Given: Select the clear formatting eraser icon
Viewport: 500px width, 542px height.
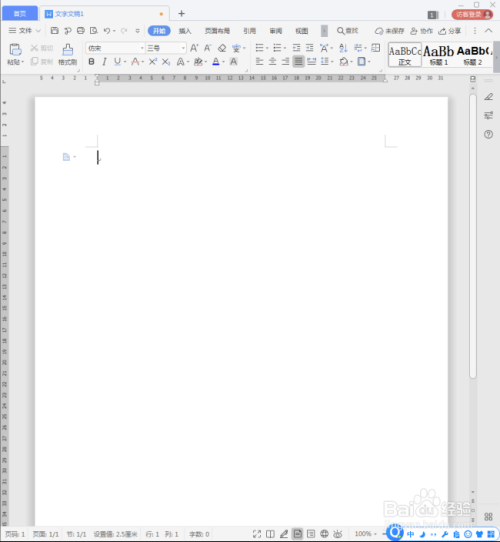Looking at the screenshot, I should [222, 48].
